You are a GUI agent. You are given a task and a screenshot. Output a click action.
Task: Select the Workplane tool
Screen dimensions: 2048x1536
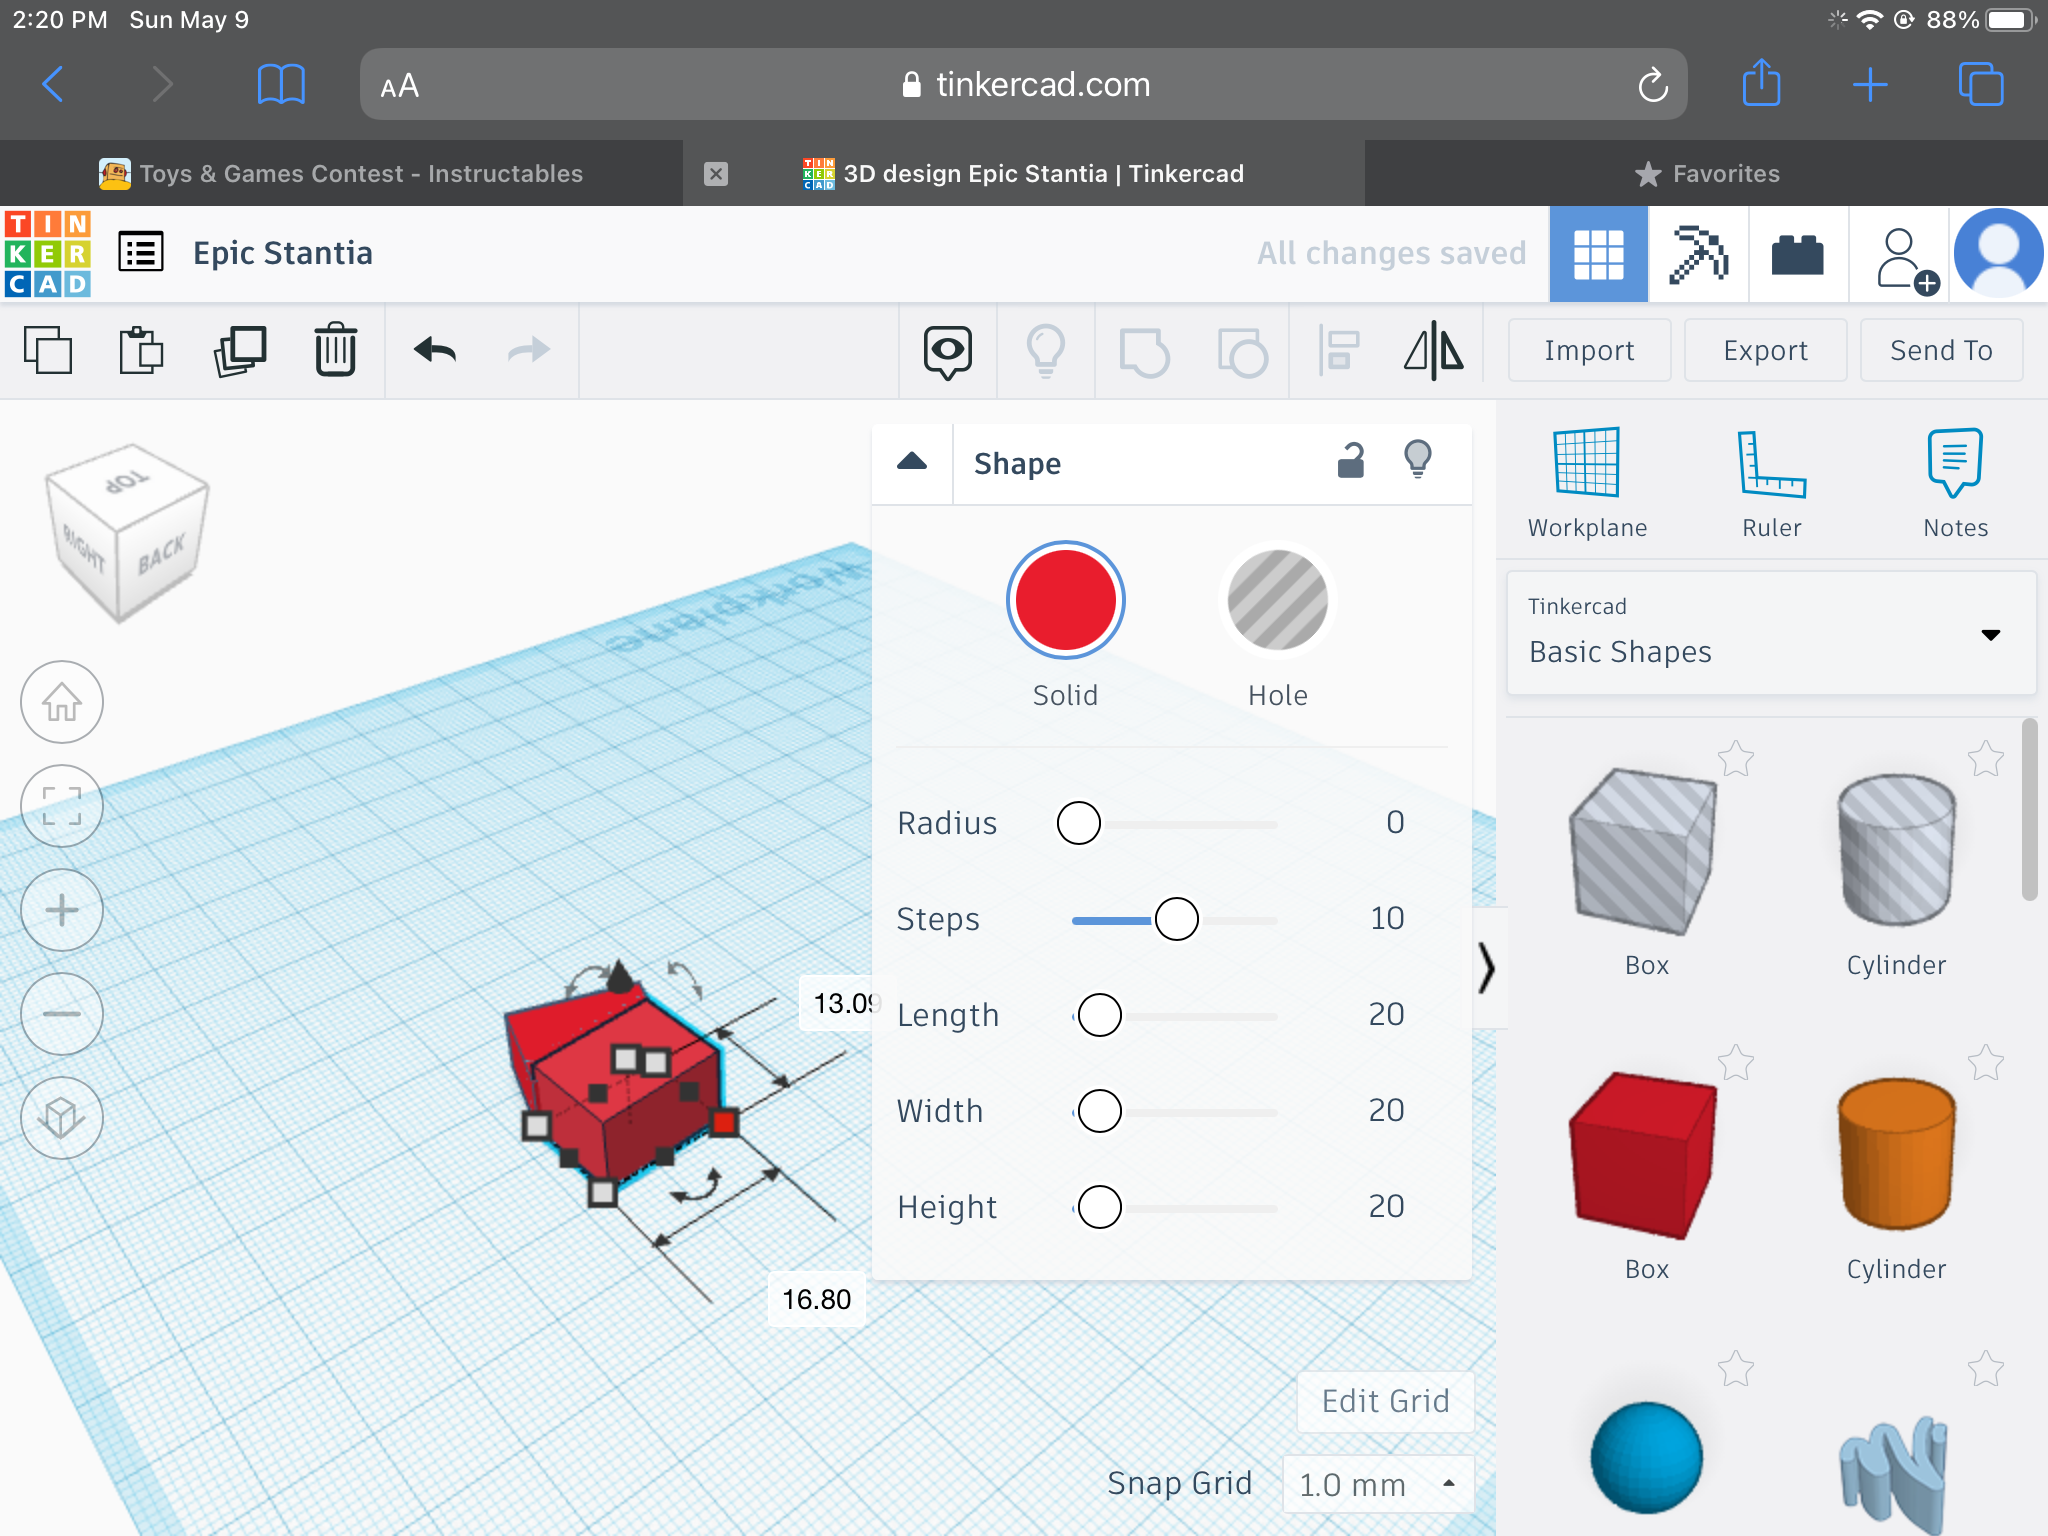tap(1587, 482)
